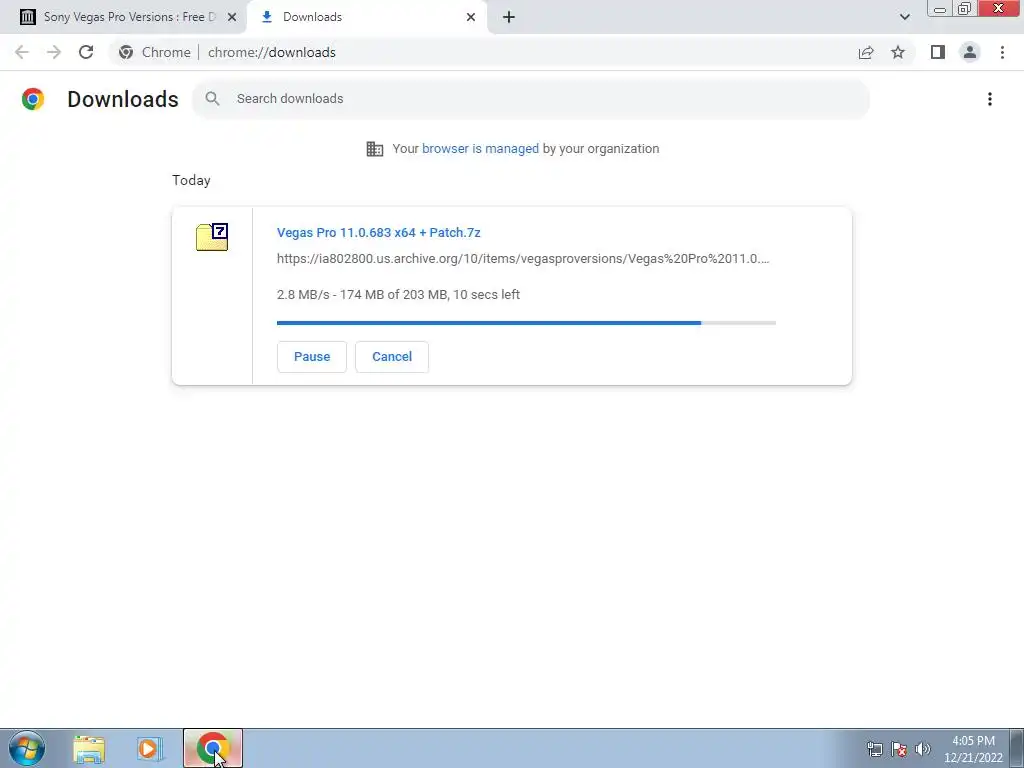Image resolution: width=1024 pixels, height=768 pixels.
Task: Click the archive.org download source URL
Action: (x=523, y=259)
